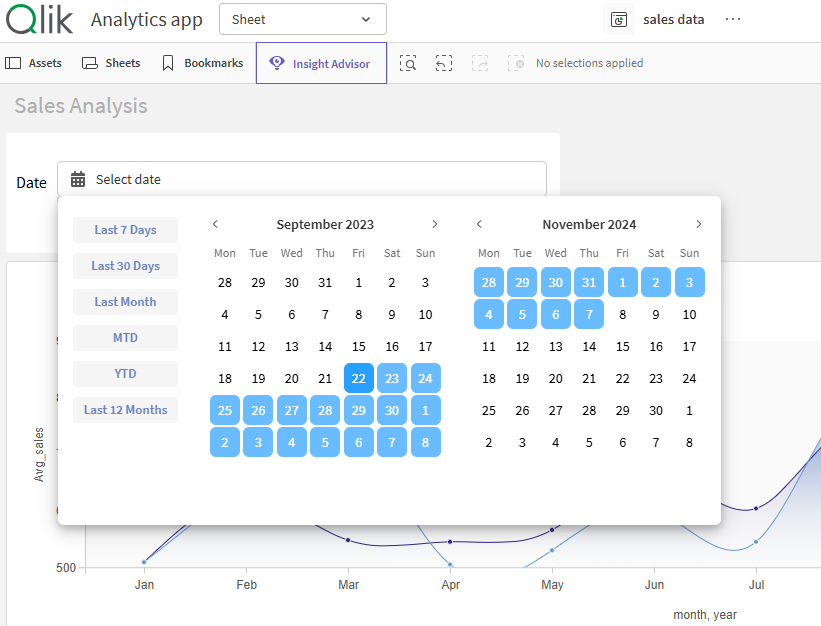Open the sales data app icon
The image size is (821, 626).
620,20
